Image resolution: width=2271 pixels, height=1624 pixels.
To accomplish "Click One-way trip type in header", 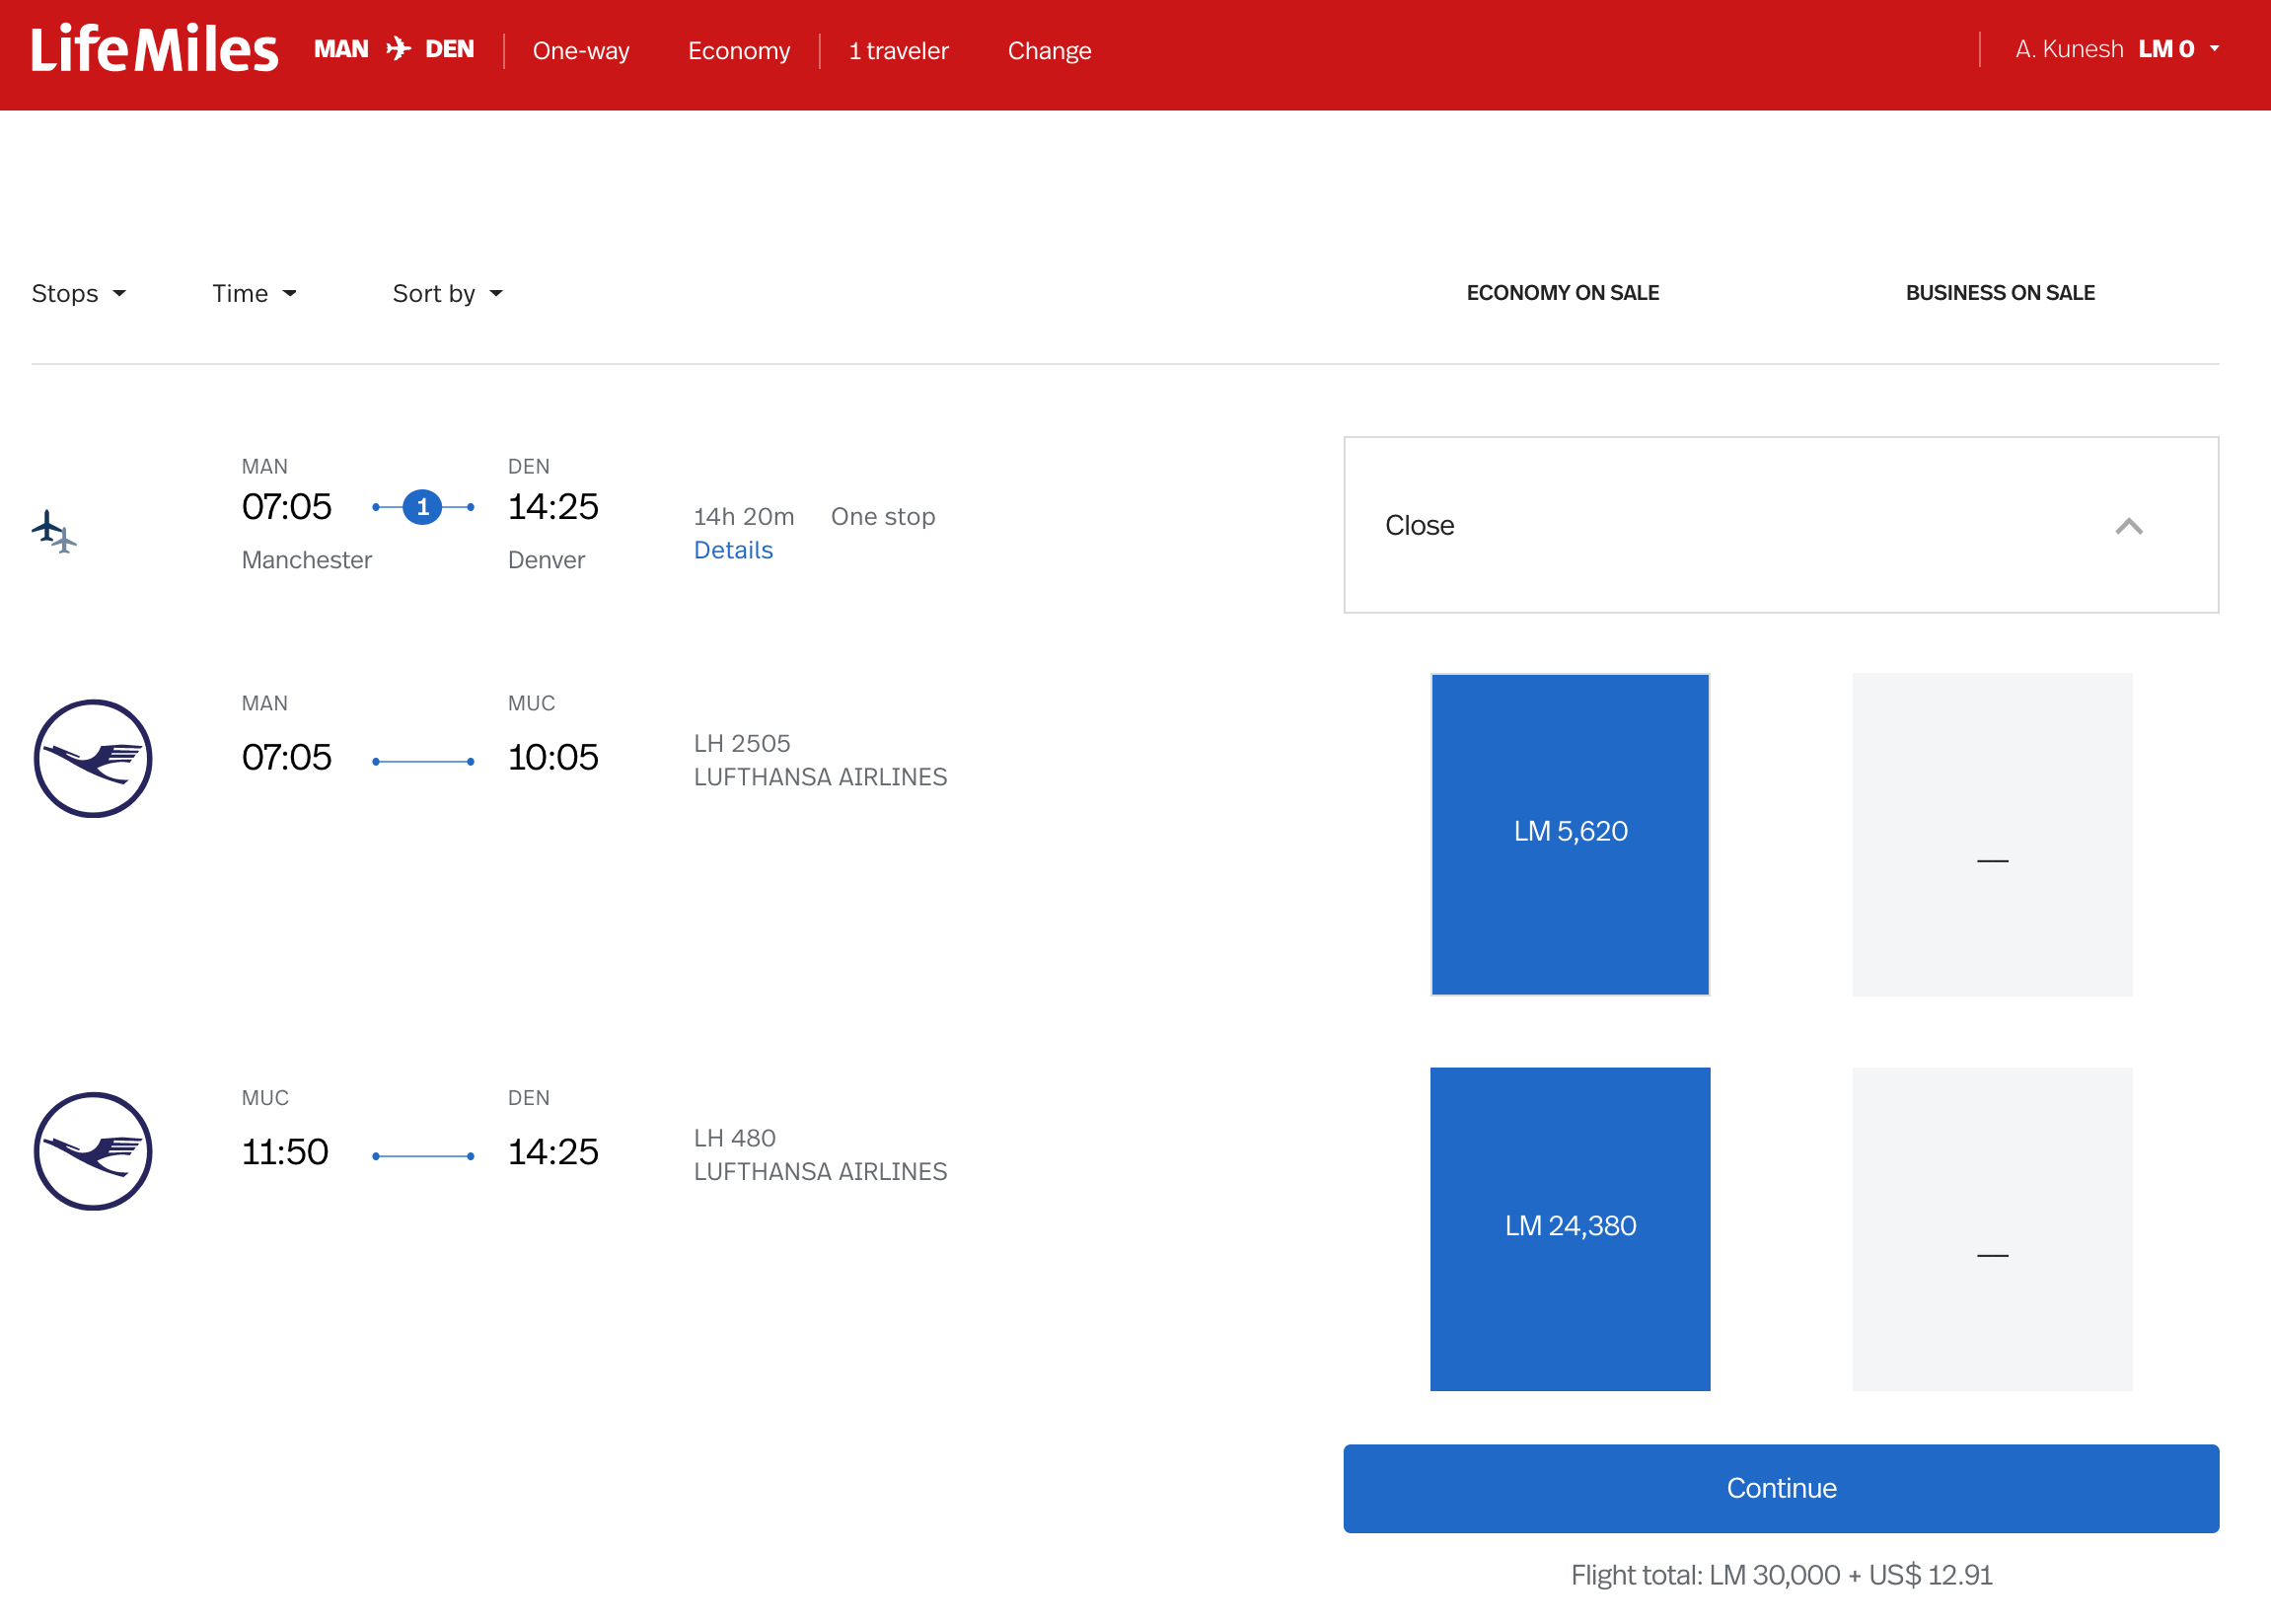I will 581,51.
